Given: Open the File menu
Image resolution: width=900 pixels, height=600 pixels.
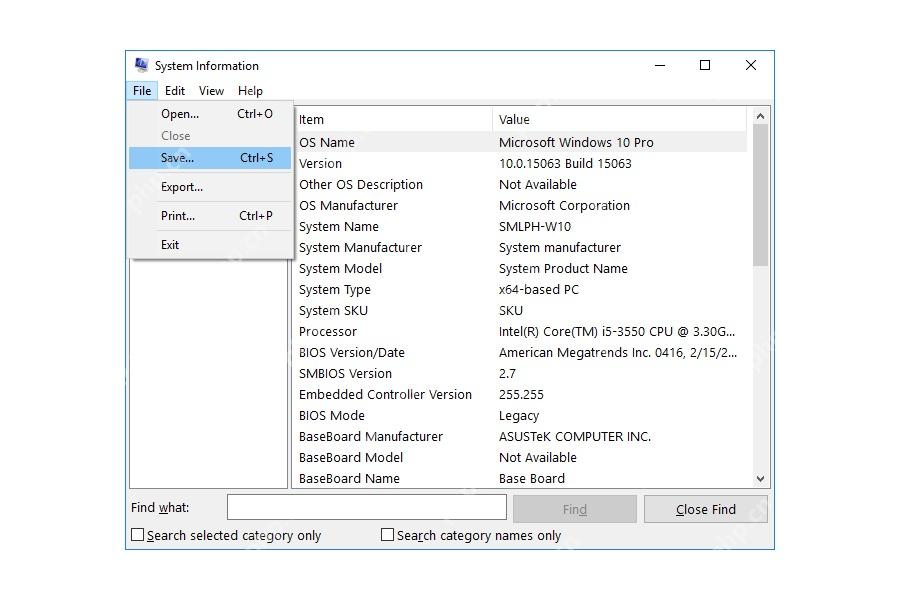Looking at the screenshot, I should click(142, 91).
